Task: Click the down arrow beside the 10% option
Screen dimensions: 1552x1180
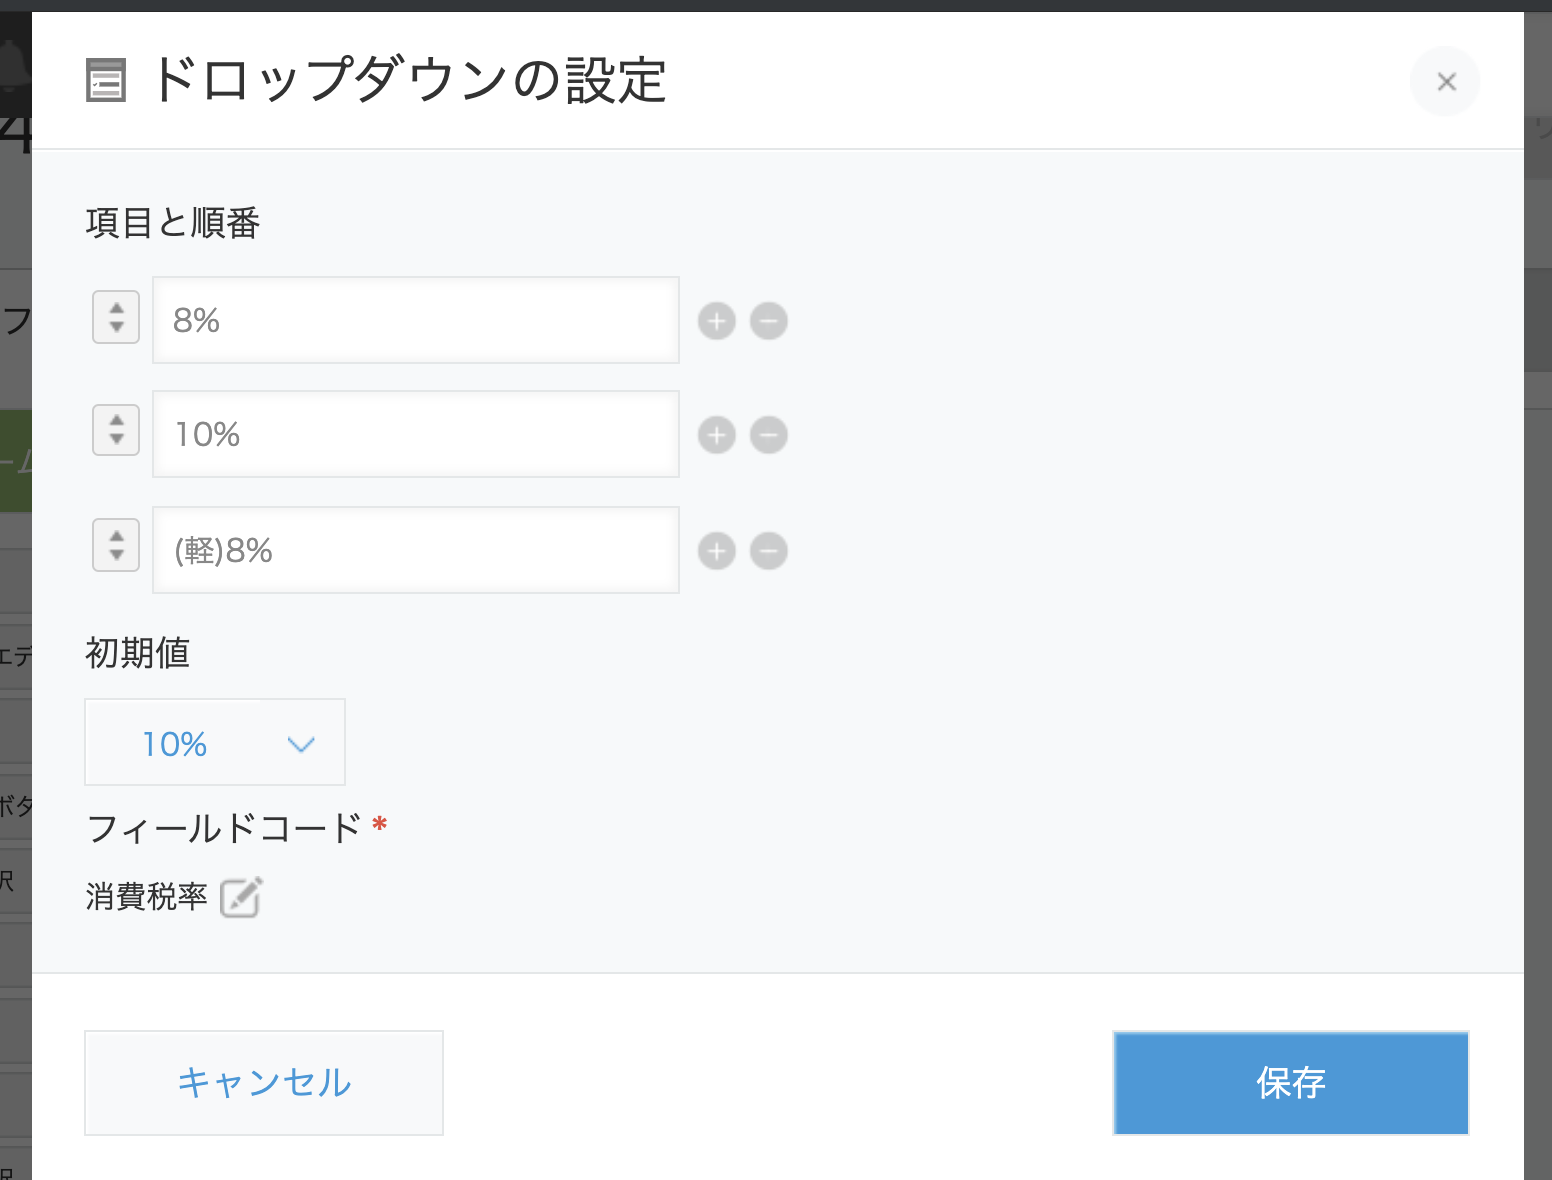Action: [115, 443]
